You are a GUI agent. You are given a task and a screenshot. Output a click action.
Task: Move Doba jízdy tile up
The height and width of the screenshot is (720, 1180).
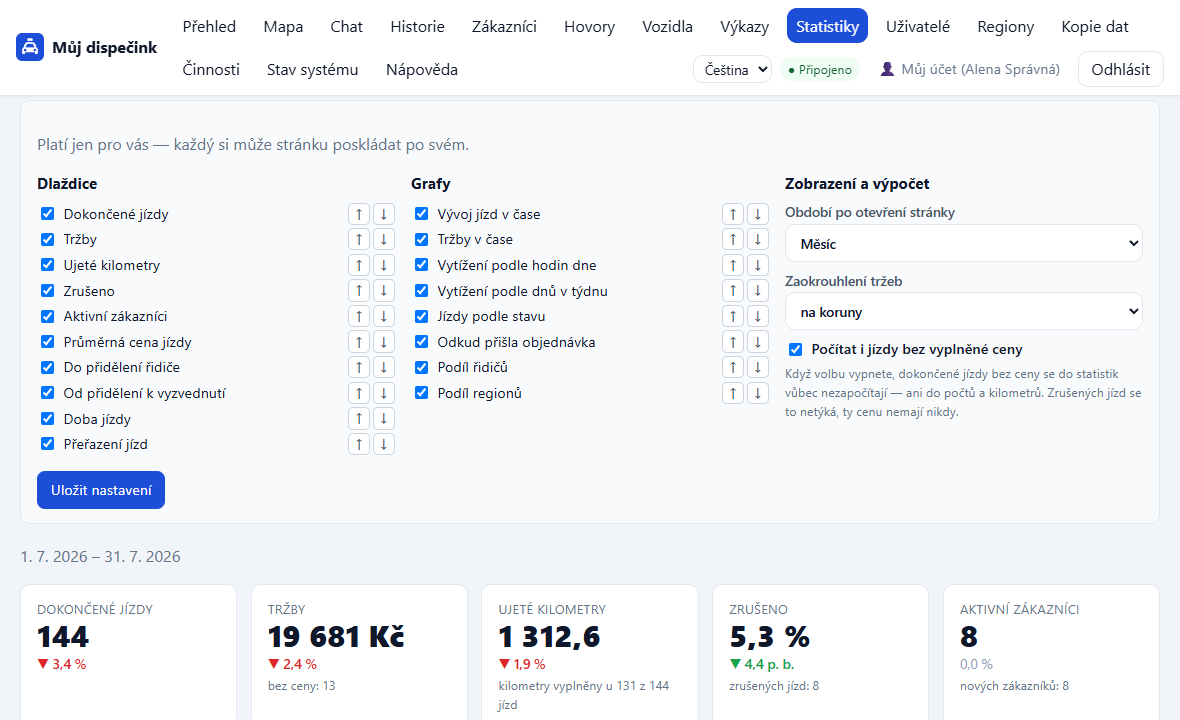(359, 419)
